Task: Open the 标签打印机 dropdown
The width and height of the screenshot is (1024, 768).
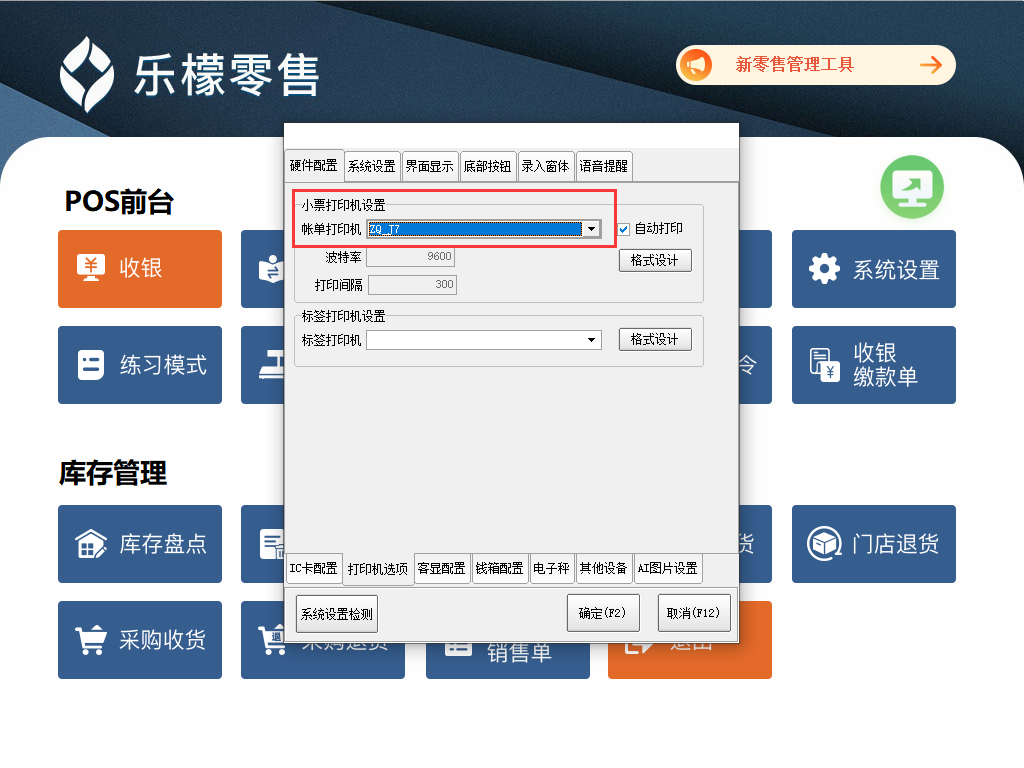Action: (x=591, y=340)
